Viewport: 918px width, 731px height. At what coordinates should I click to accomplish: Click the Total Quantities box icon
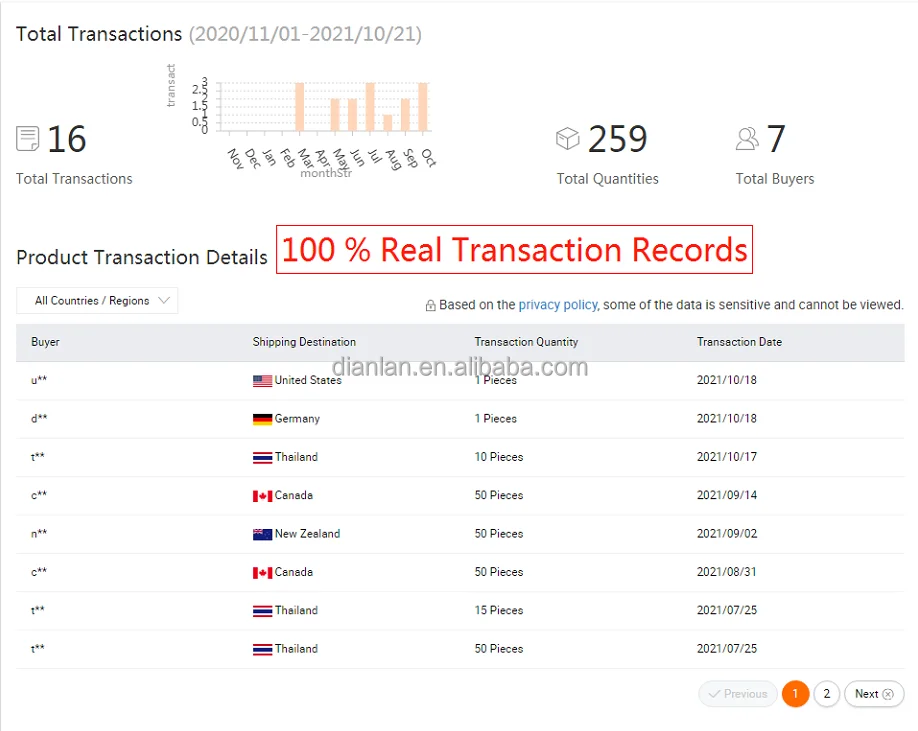coord(567,139)
